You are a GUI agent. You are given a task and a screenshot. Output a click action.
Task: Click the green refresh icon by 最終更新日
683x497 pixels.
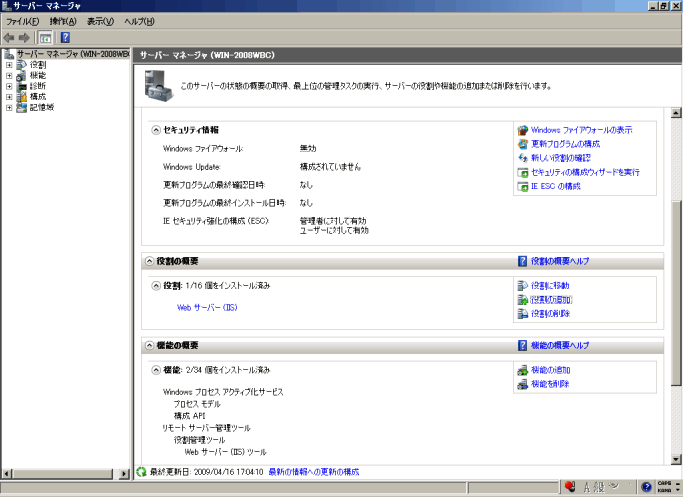pyautogui.click(x=141, y=472)
